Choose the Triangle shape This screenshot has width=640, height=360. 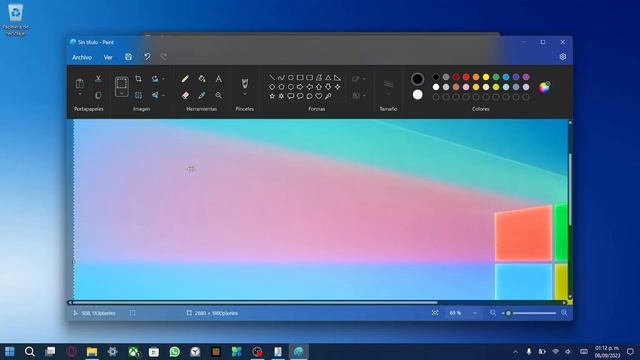click(x=328, y=78)
